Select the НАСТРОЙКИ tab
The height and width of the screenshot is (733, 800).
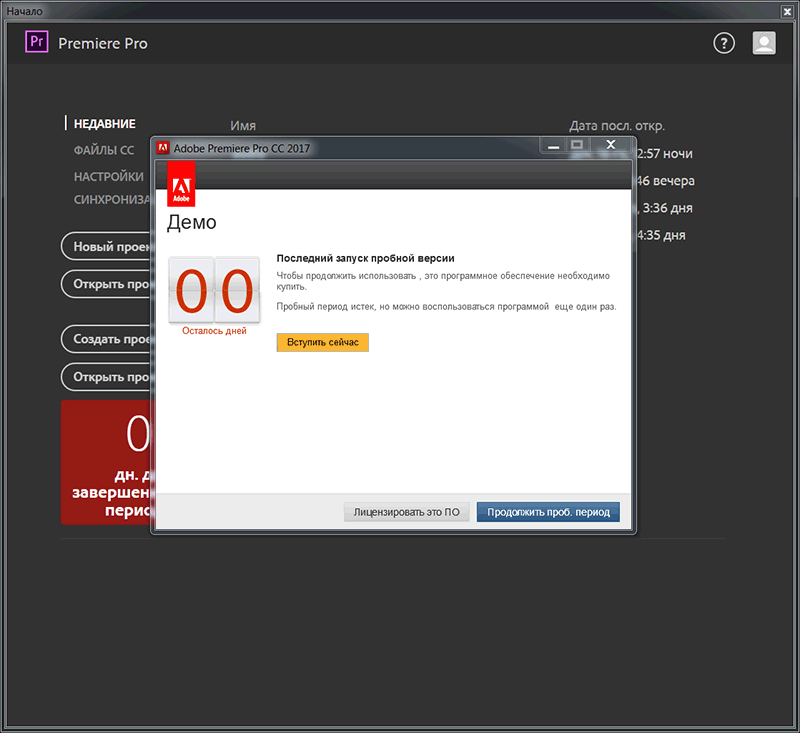coord(109,176)
